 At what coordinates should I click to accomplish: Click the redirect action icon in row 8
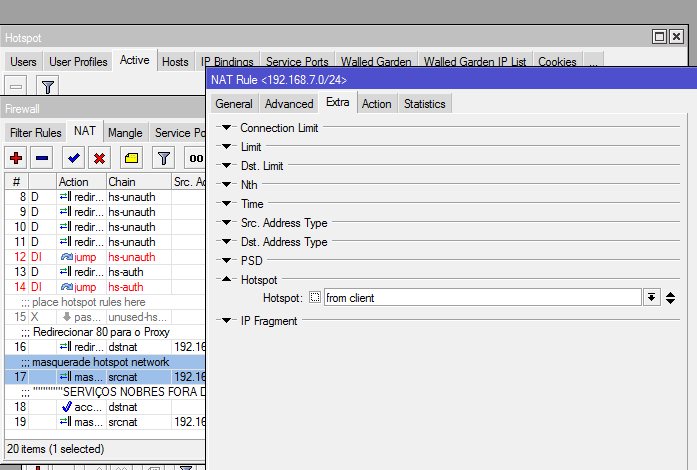click(x=65, y=197)
